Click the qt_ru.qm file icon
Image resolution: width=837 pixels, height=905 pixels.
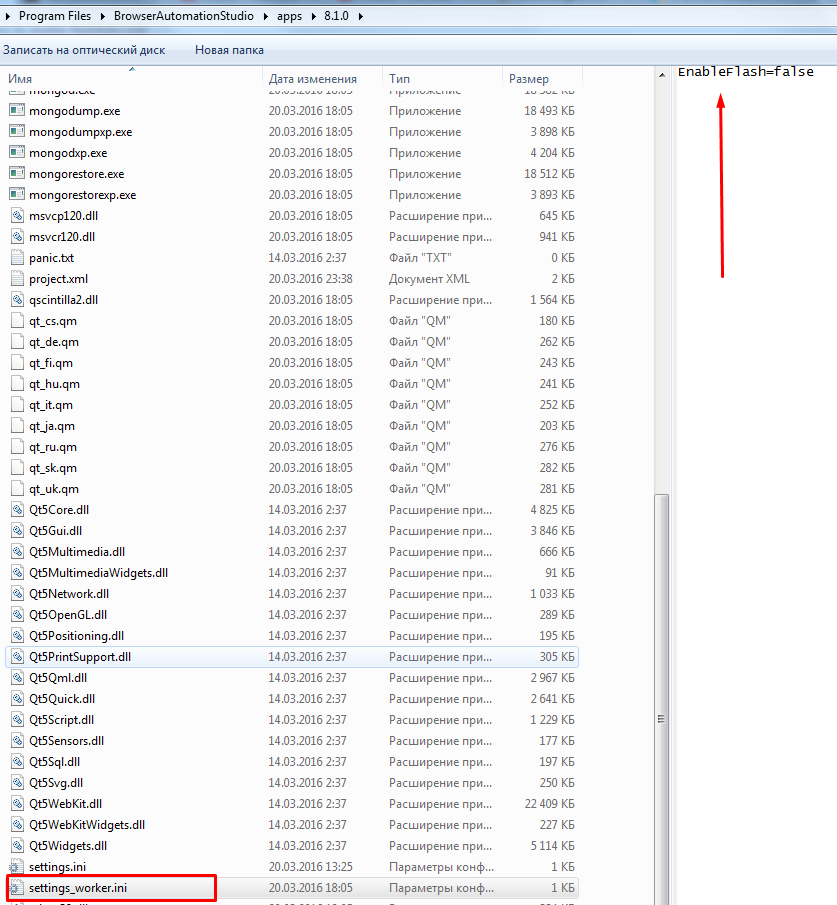[x=17, y=447]
